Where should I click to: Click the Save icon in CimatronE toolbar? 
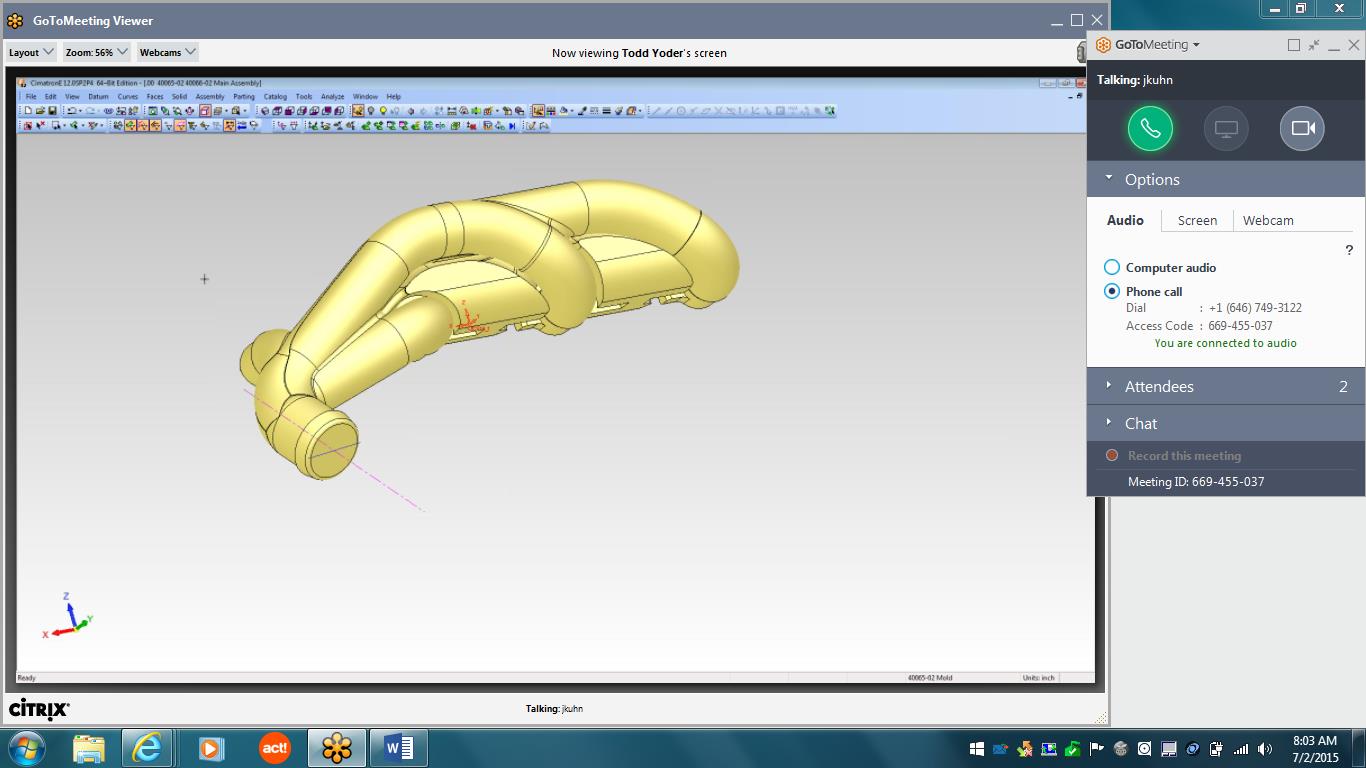52,110
